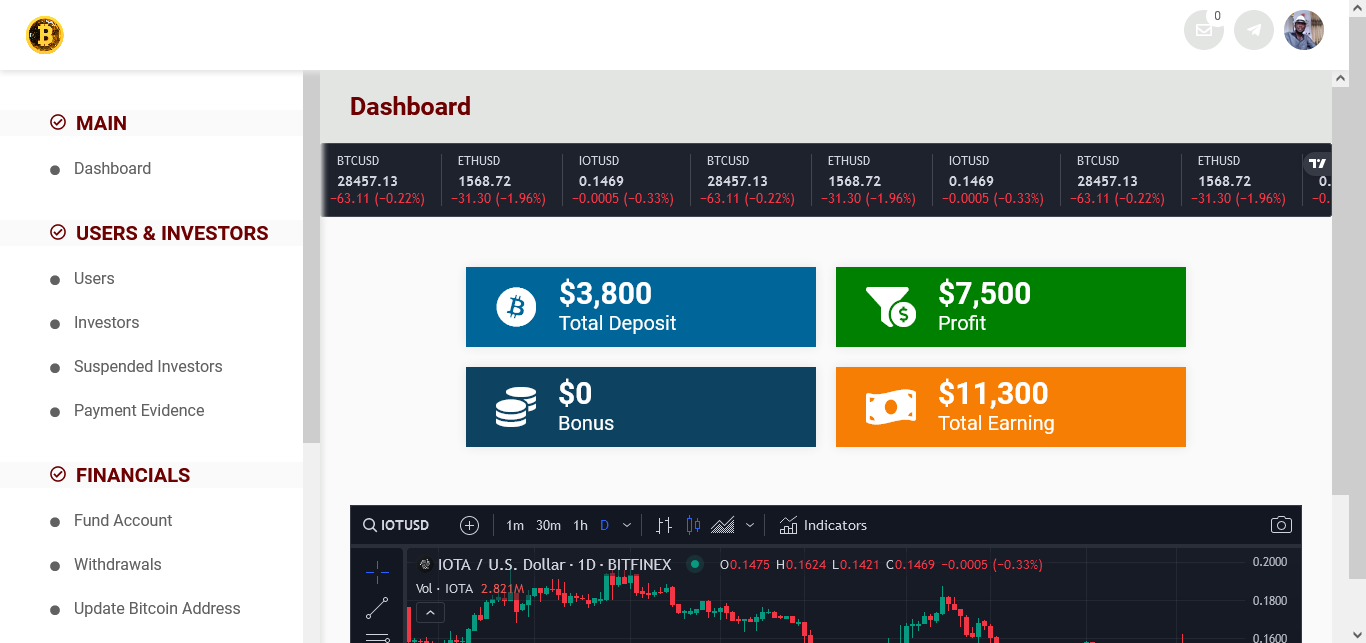
Task: Select the D daily interval
Action: (604, 525)
